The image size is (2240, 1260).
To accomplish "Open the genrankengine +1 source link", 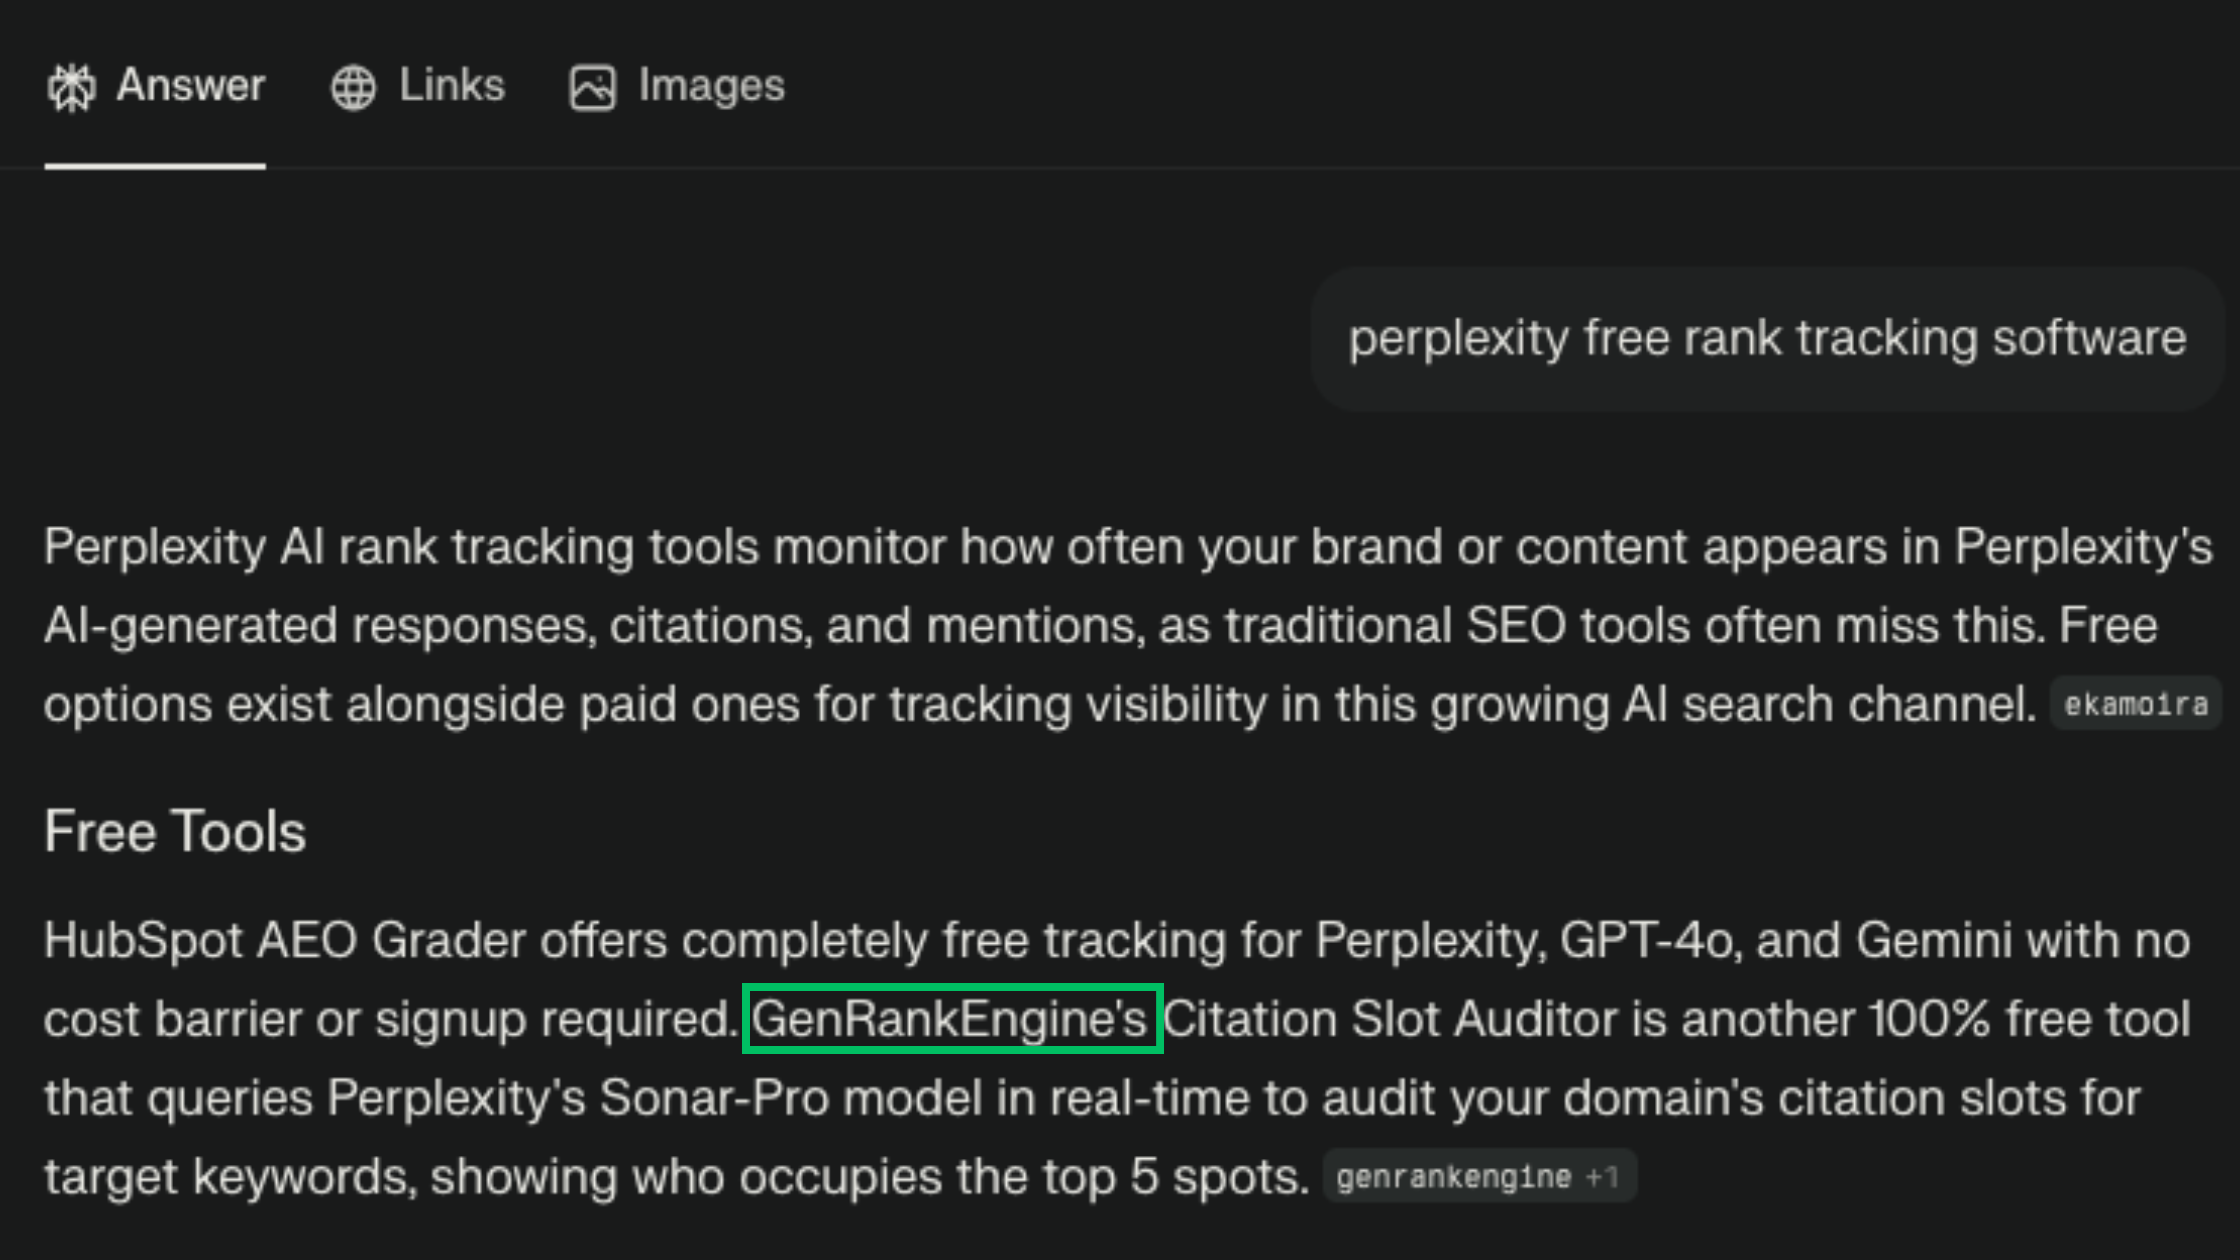I will [x=1480, y=1176].
